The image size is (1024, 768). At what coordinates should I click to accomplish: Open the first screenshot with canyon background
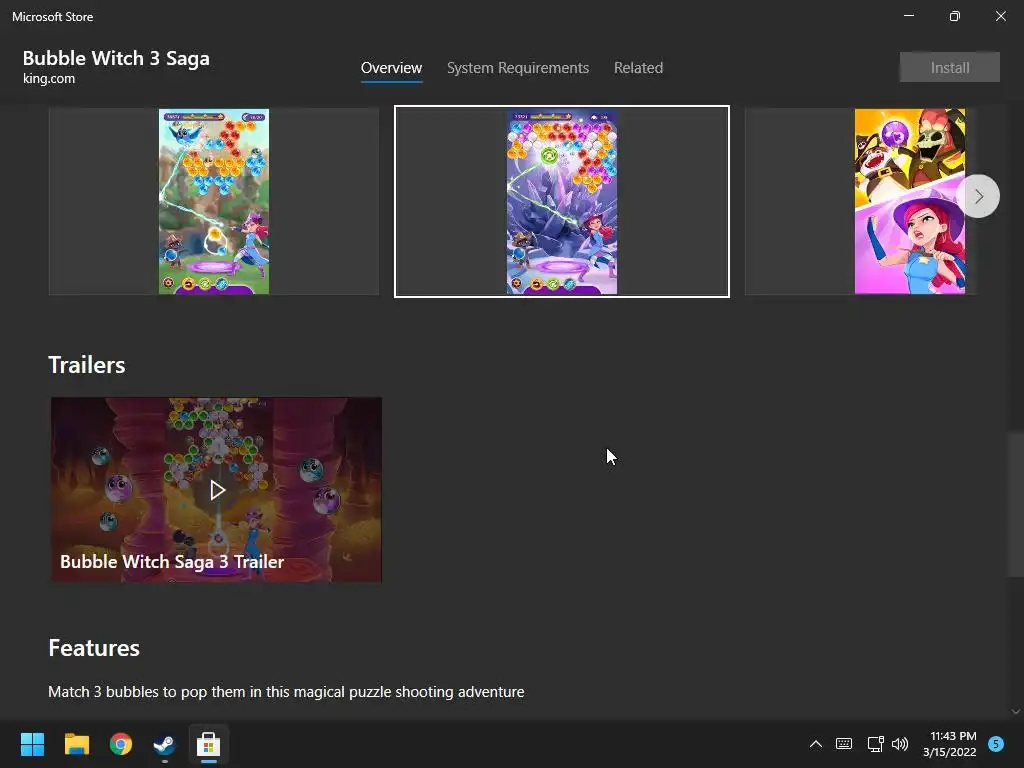214,201
